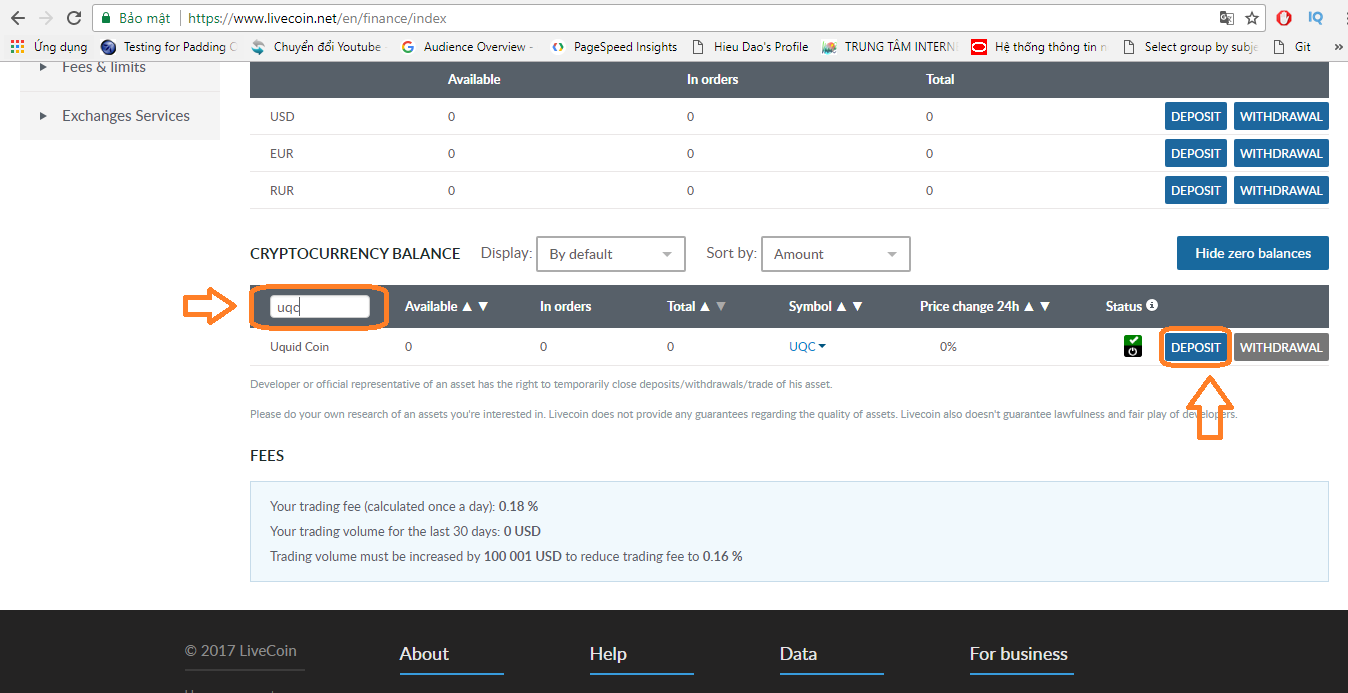Image resolution: width=1348 pixels, height=693 pixels.
Task: Sort Total column descending
Action: (721, 307)
